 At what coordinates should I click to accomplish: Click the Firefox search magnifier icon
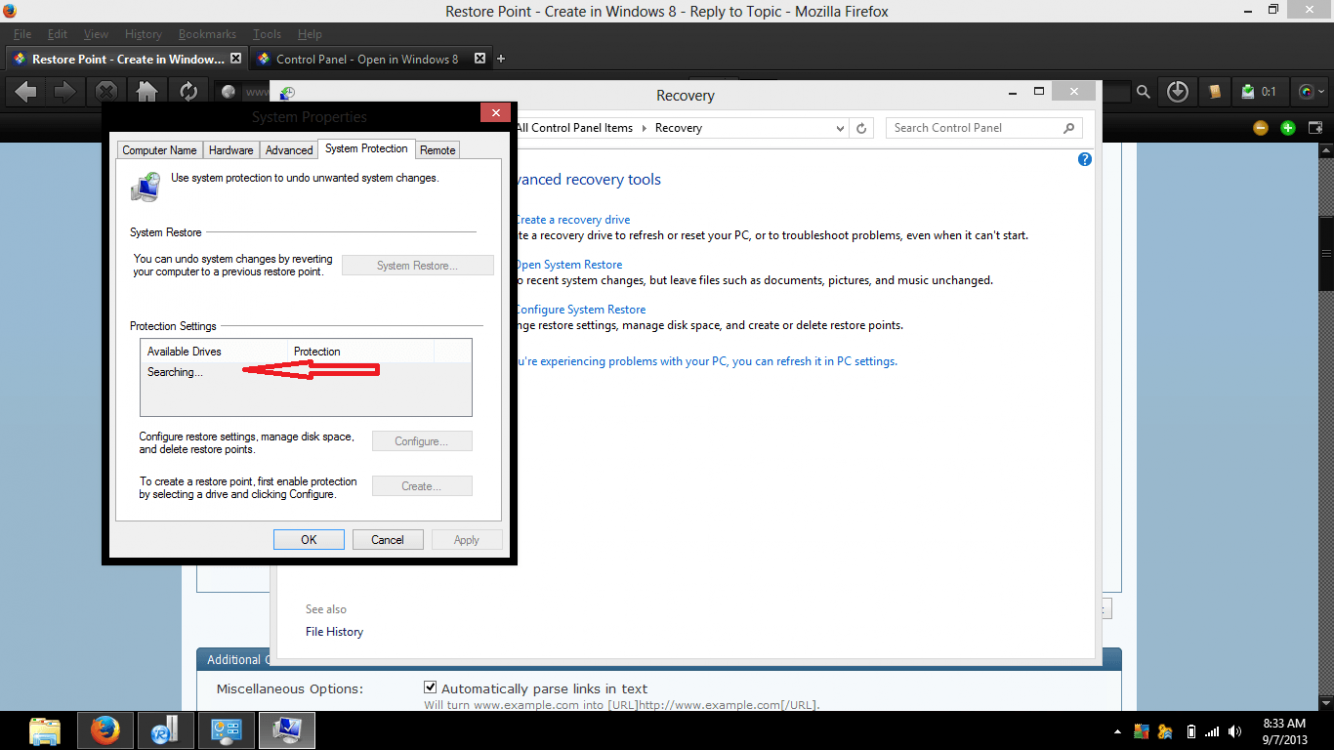point(1143,92)
